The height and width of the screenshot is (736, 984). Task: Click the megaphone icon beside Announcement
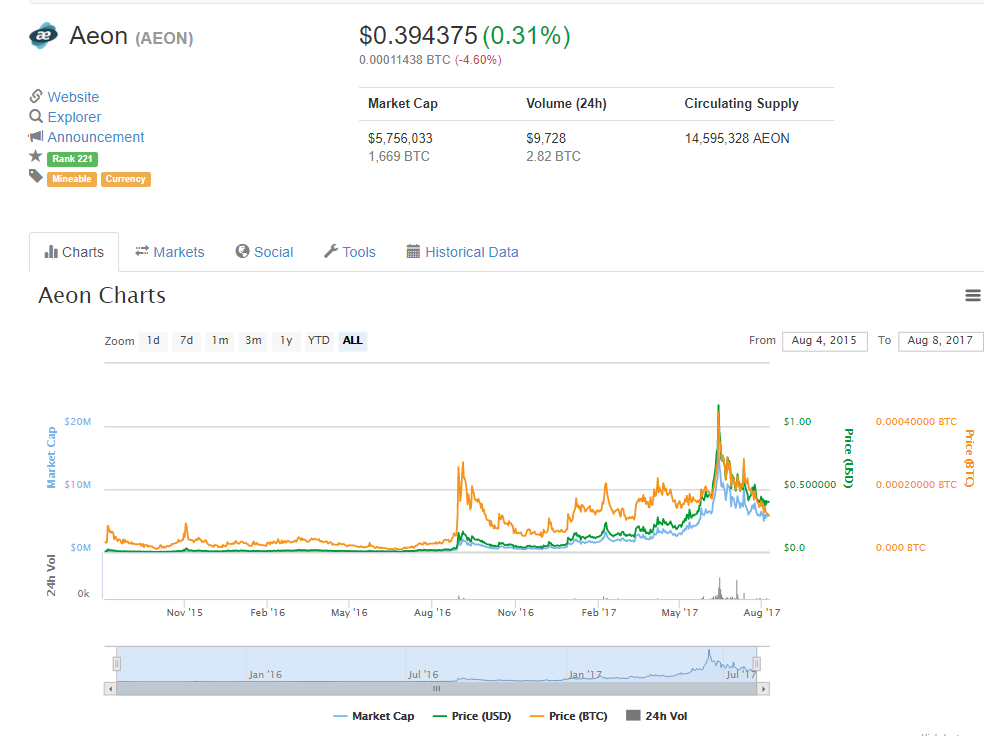[36, 136]
